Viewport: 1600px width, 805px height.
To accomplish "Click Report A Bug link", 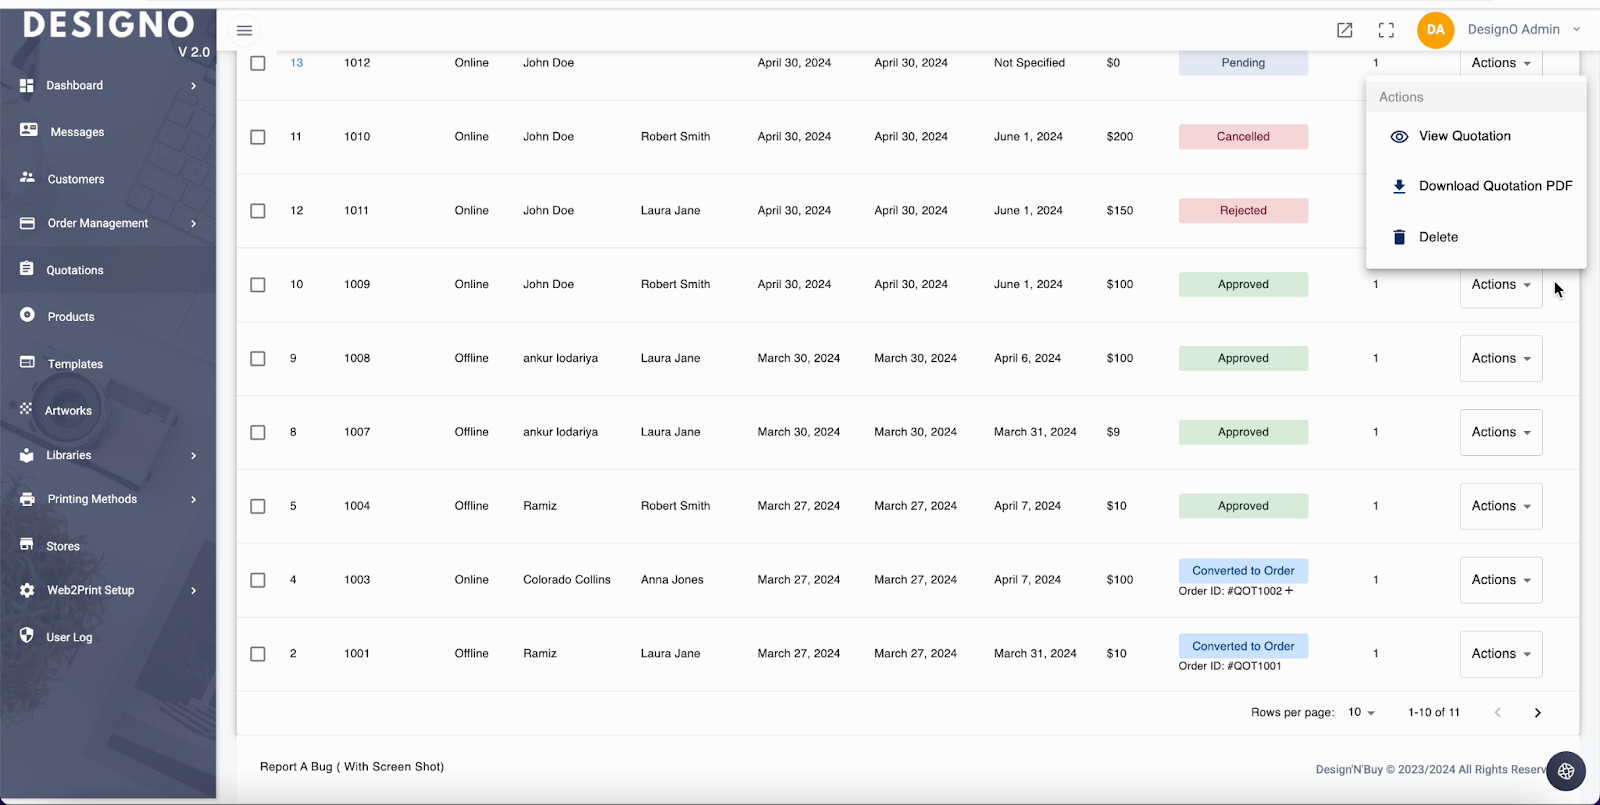I will pyautogui.click(x=351, y=767).
